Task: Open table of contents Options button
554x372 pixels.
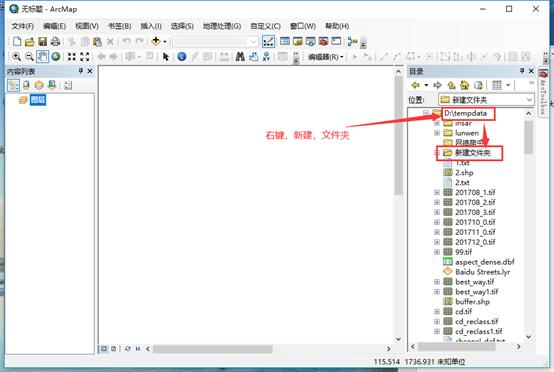Action: tap(68, 85)
